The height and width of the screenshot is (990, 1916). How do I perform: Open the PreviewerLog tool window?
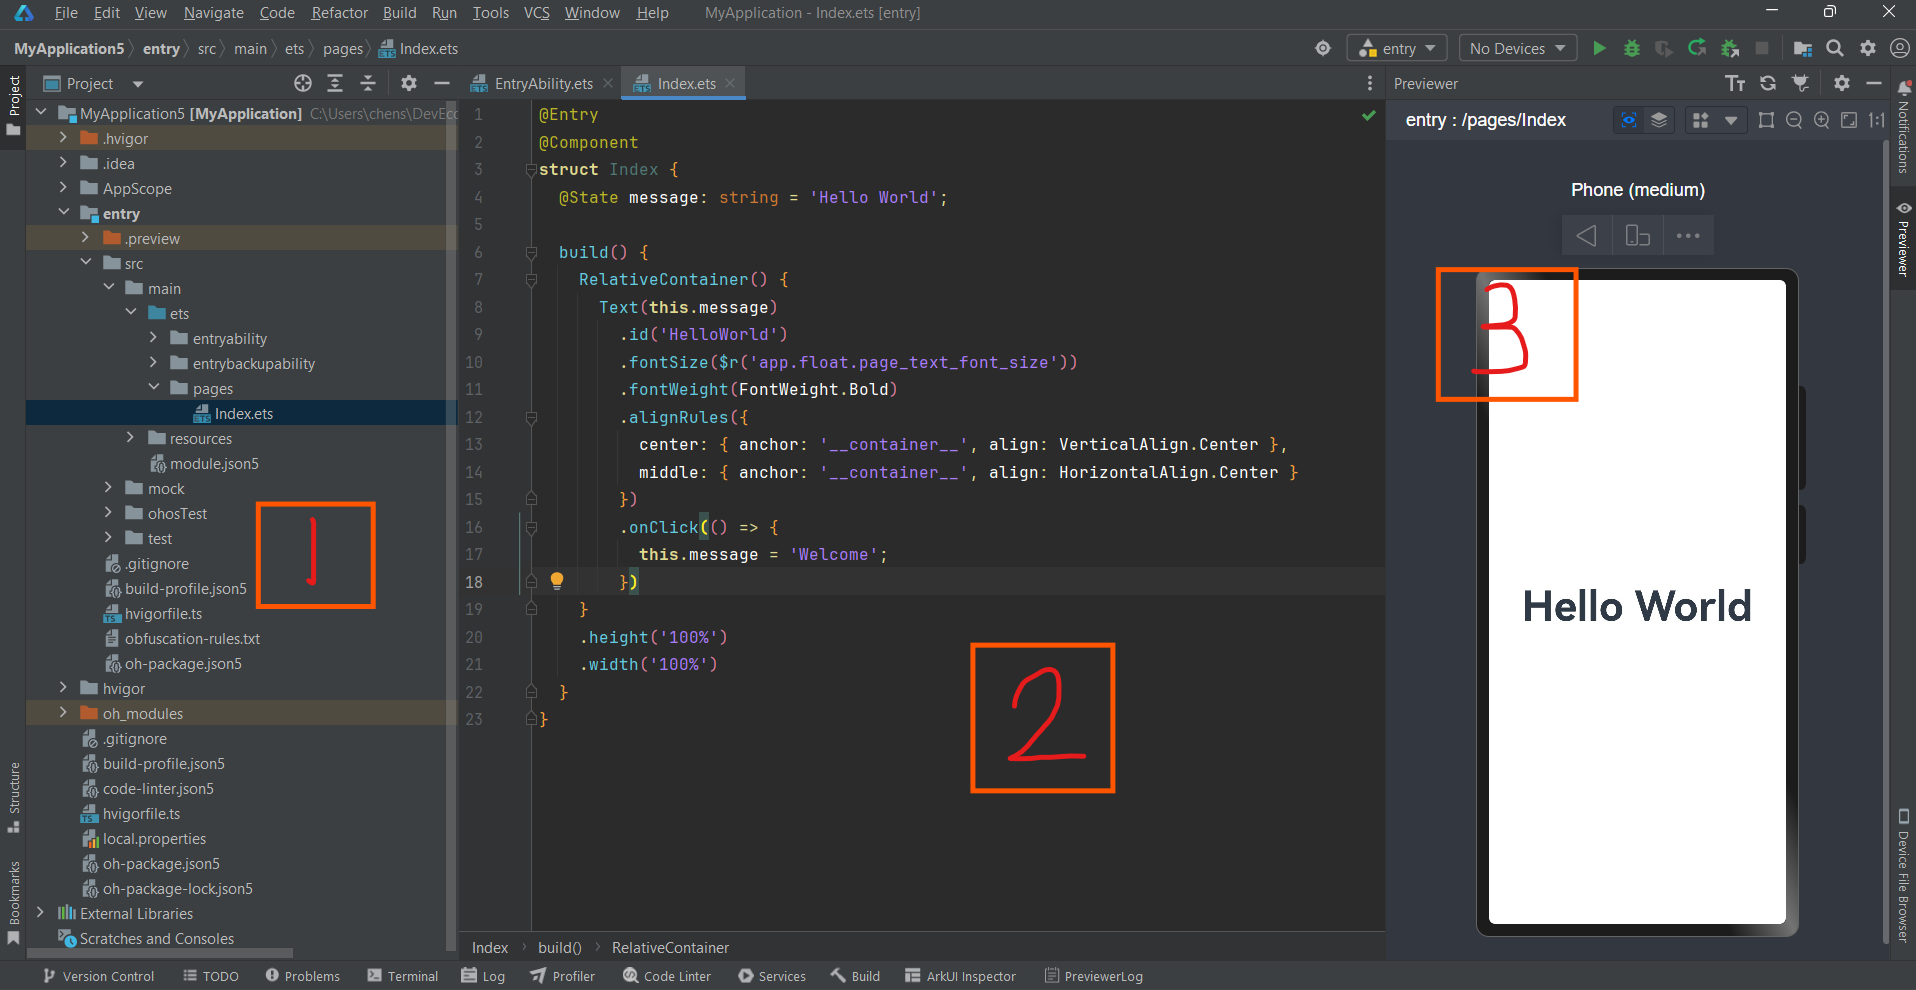(x=1093, y=976)
